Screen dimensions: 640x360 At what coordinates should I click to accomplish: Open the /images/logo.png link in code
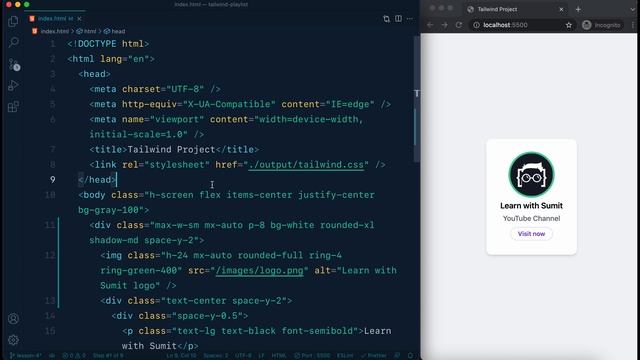(259, 270)
